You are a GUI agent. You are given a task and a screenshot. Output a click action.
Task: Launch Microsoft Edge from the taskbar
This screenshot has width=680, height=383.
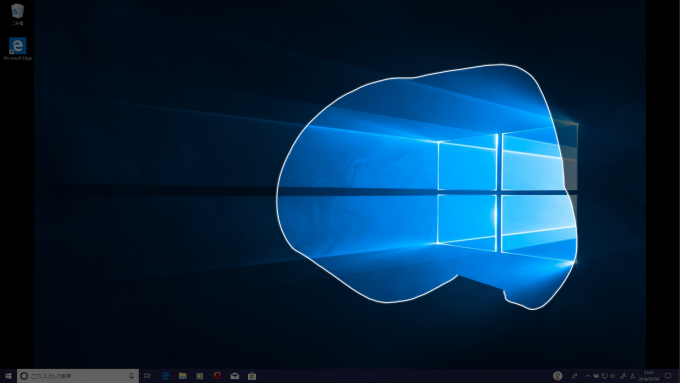[165, 376]
